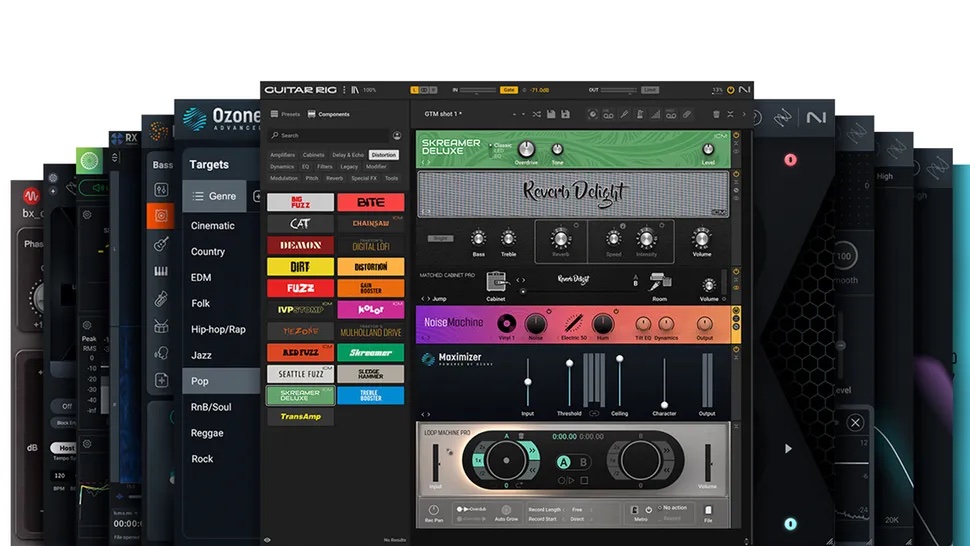Viewport: 970px width, 546px height.
Task: Toggle the output Limit button
Action: pyautogui.click(x=650, y=90)
